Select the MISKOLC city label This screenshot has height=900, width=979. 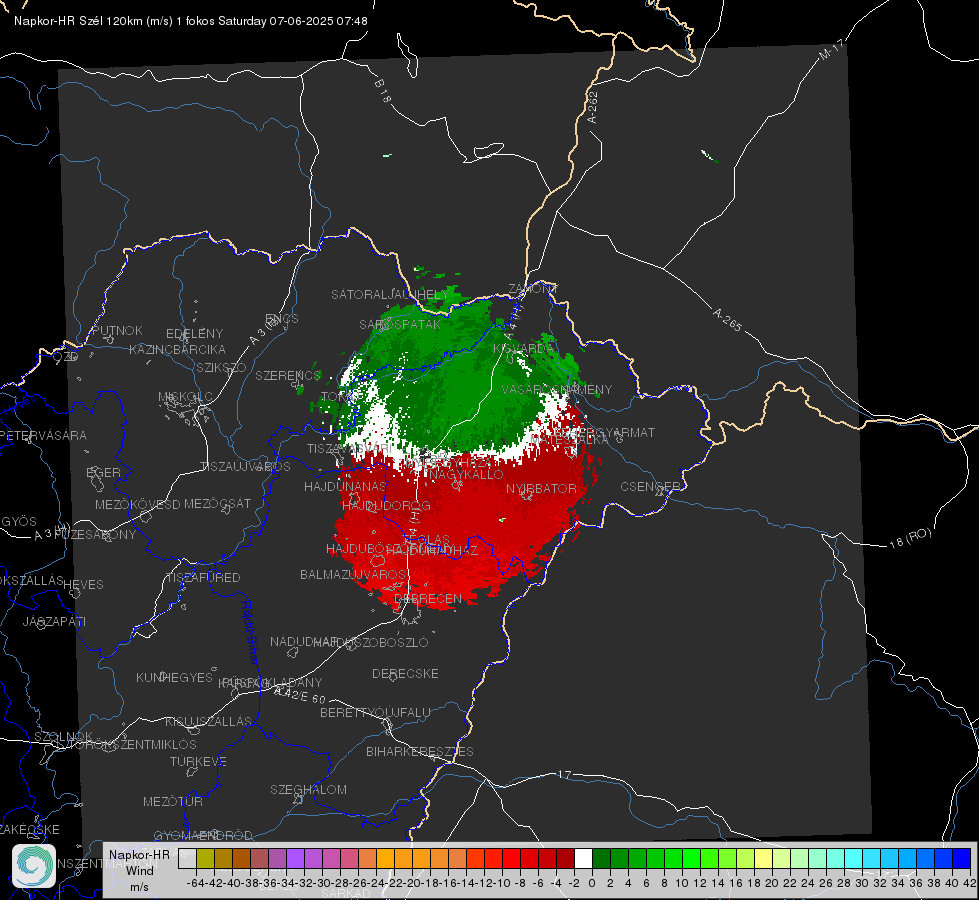[x=185, y=397]
